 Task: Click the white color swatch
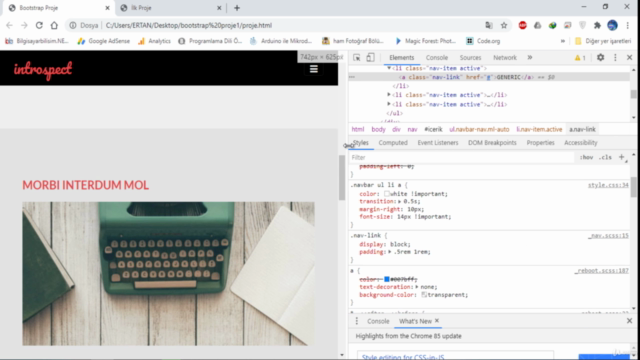tap(387, 194)
